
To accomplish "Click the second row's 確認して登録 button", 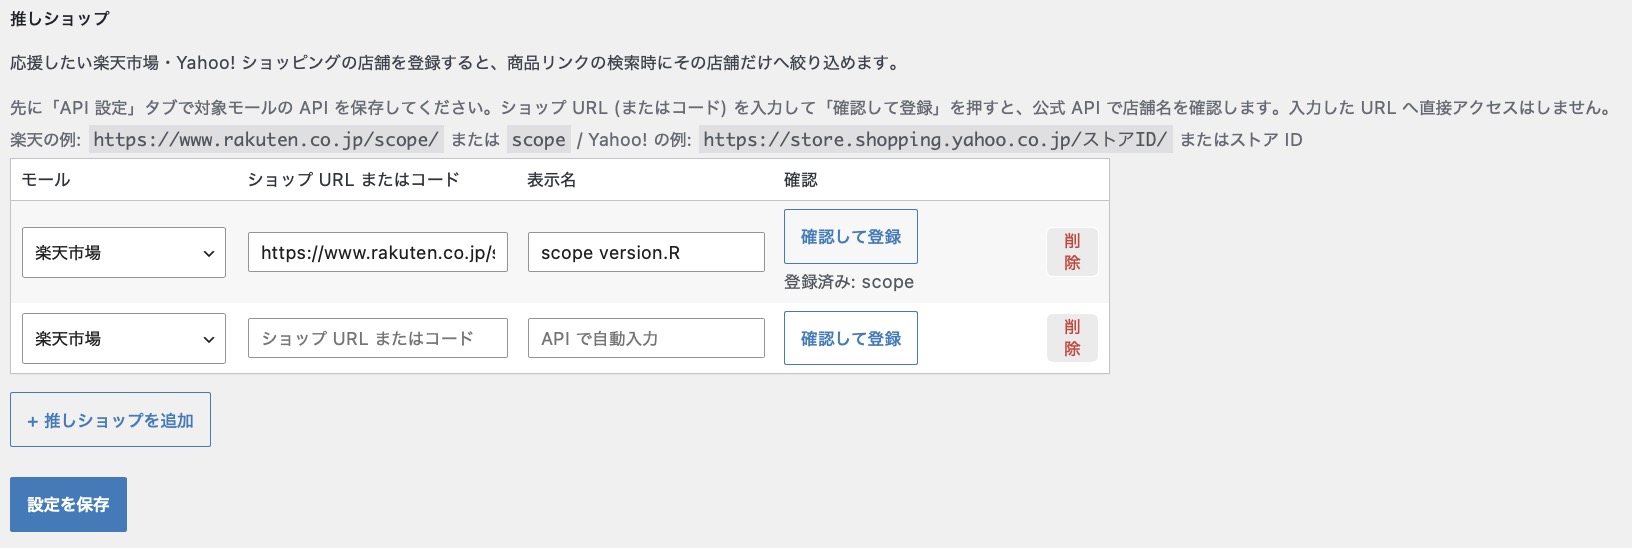I will tap(851, 338).
